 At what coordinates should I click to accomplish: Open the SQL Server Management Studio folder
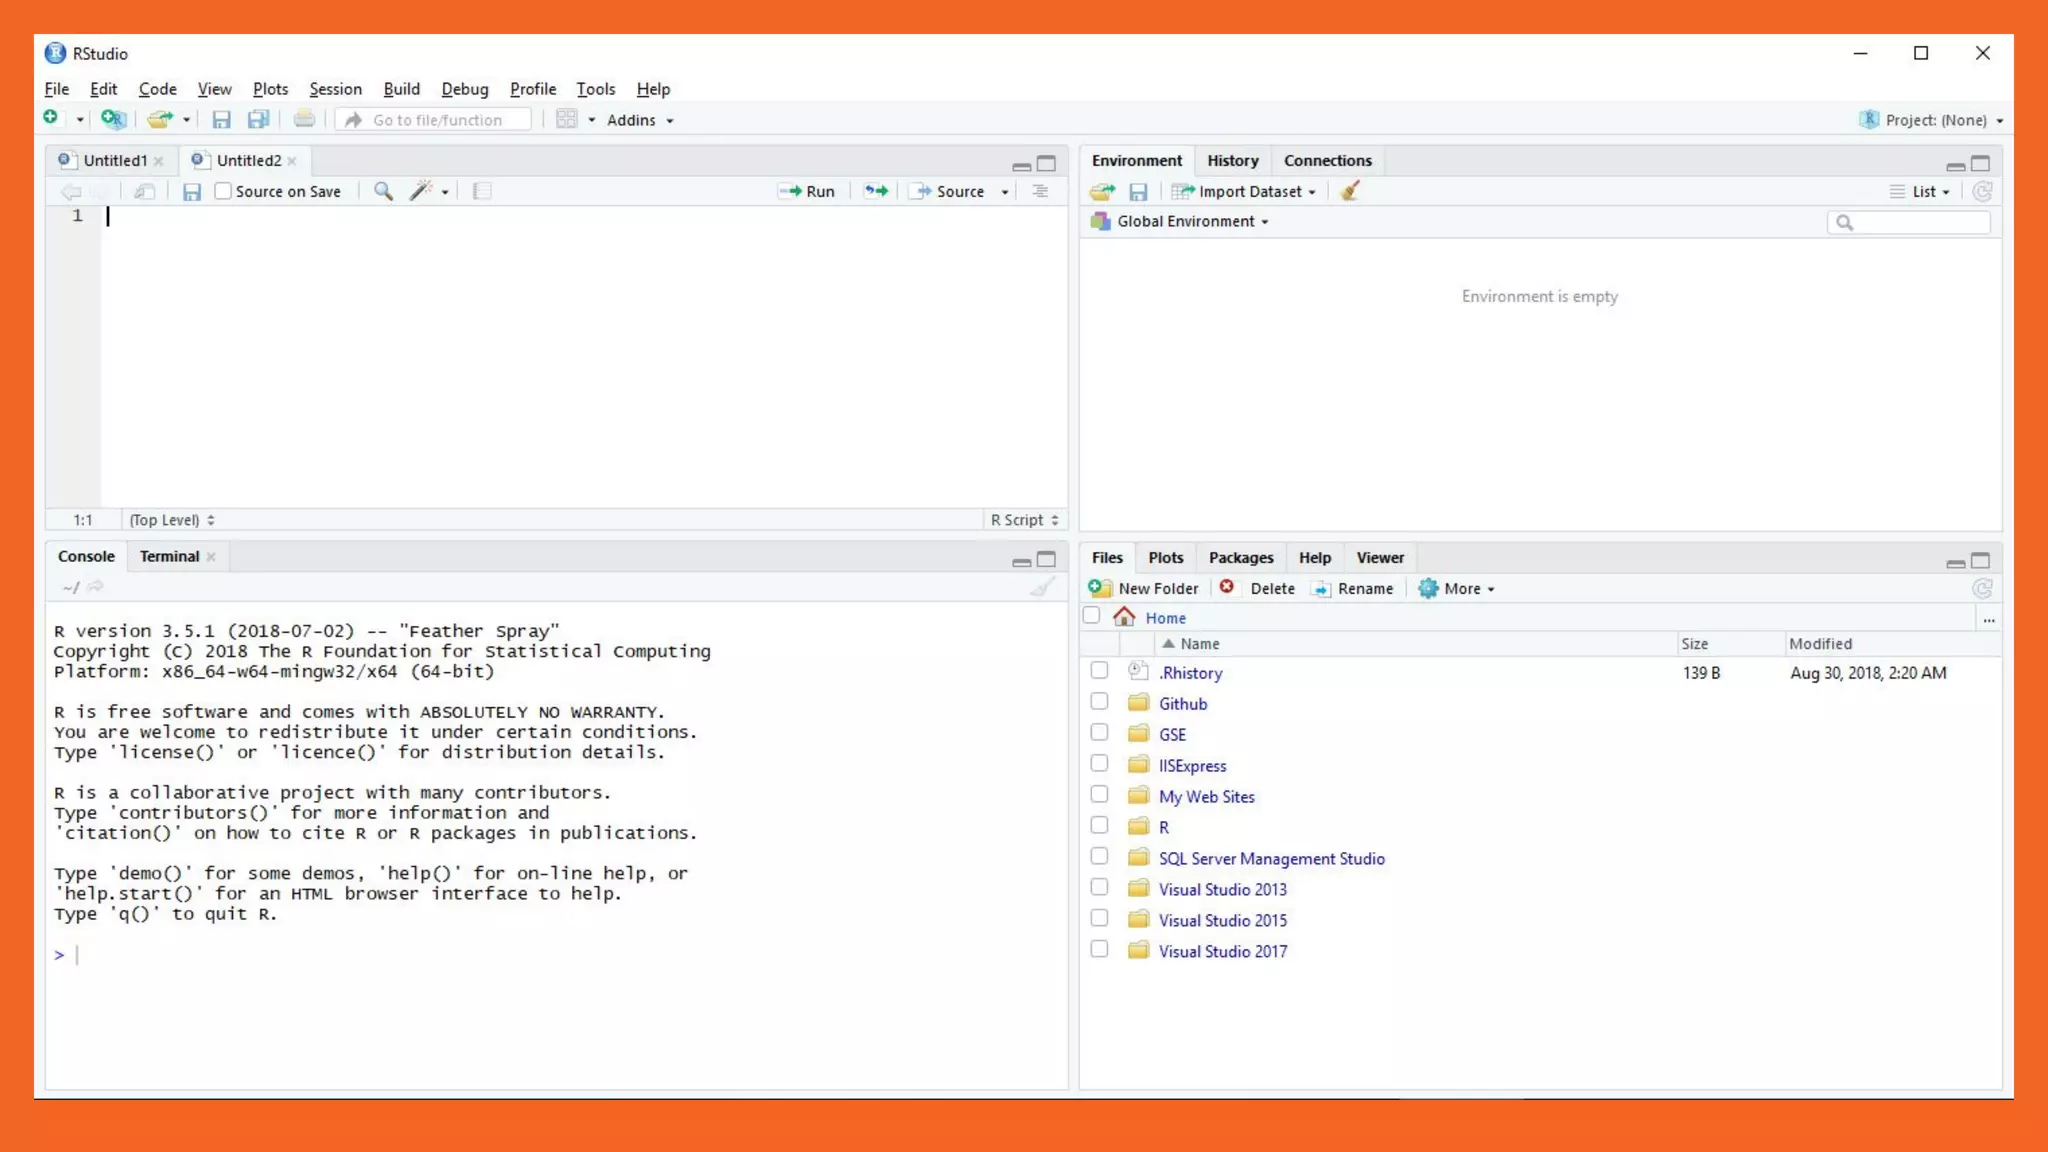tap(1271, 859)
